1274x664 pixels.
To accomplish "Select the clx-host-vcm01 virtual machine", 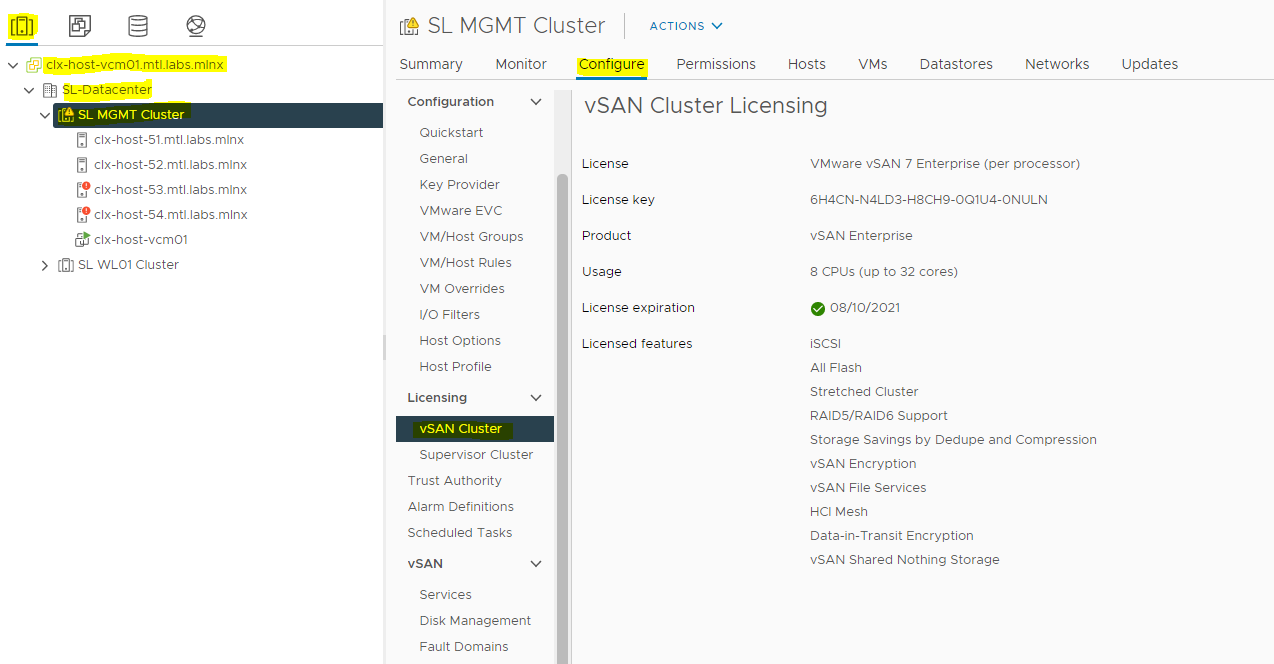I will click(141, 240).
